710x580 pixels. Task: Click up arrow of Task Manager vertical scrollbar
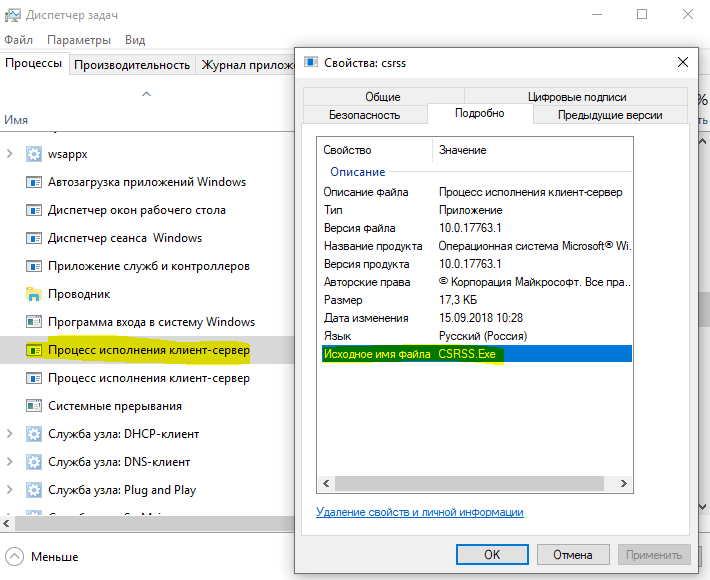pyautogui.click(x=702, y=141)
